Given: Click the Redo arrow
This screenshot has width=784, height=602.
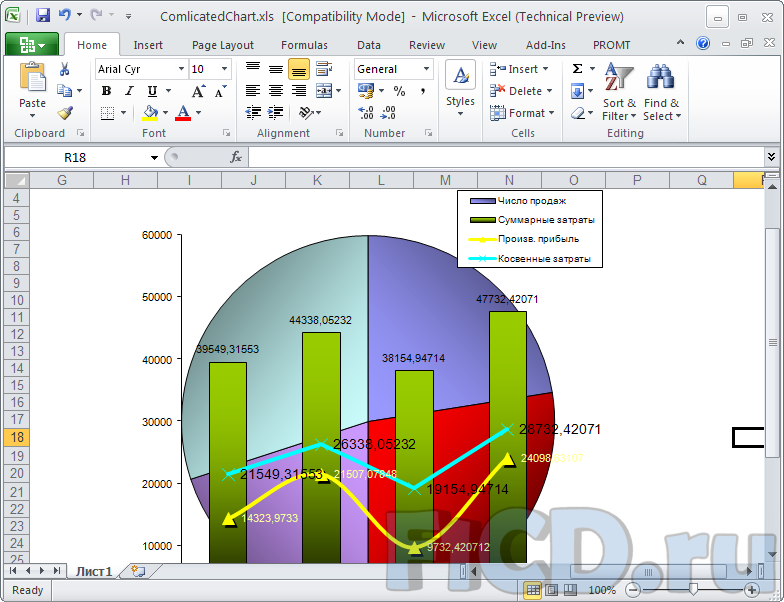Looking at the screenshot, I should pyautogui.click(x=96, y=15).
